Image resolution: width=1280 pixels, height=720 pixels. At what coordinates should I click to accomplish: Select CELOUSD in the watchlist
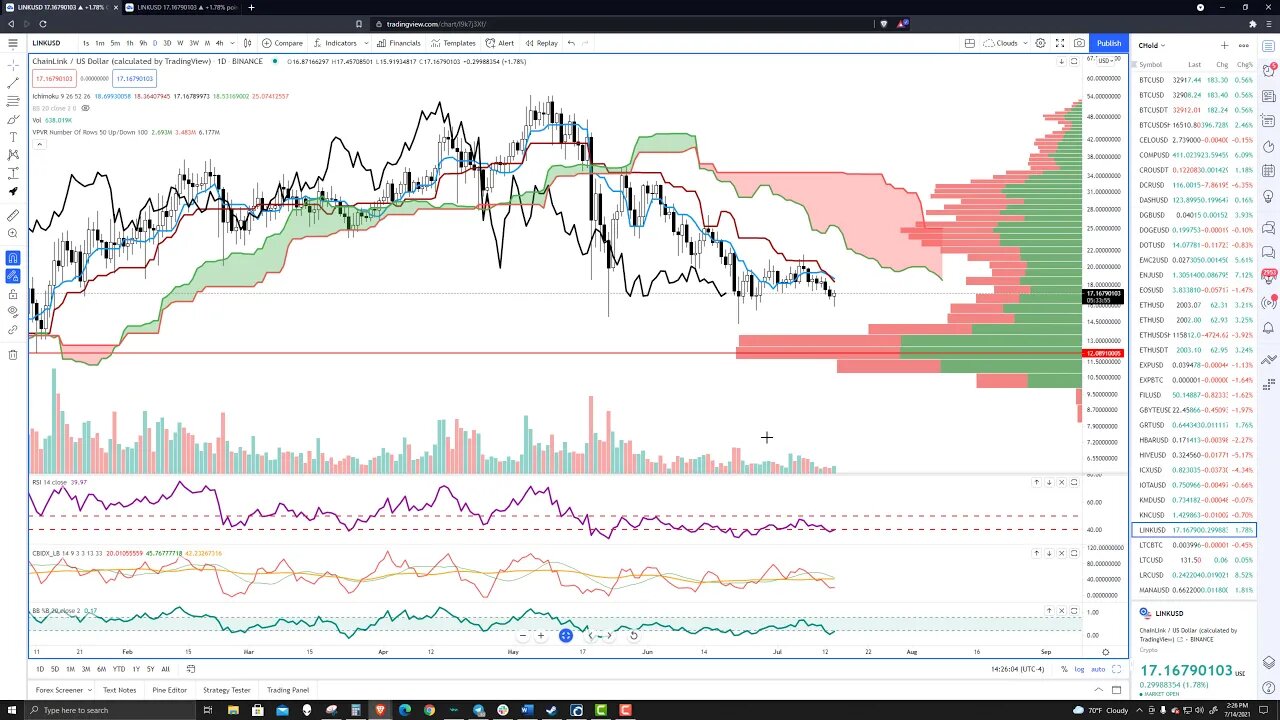[1194, 140]
